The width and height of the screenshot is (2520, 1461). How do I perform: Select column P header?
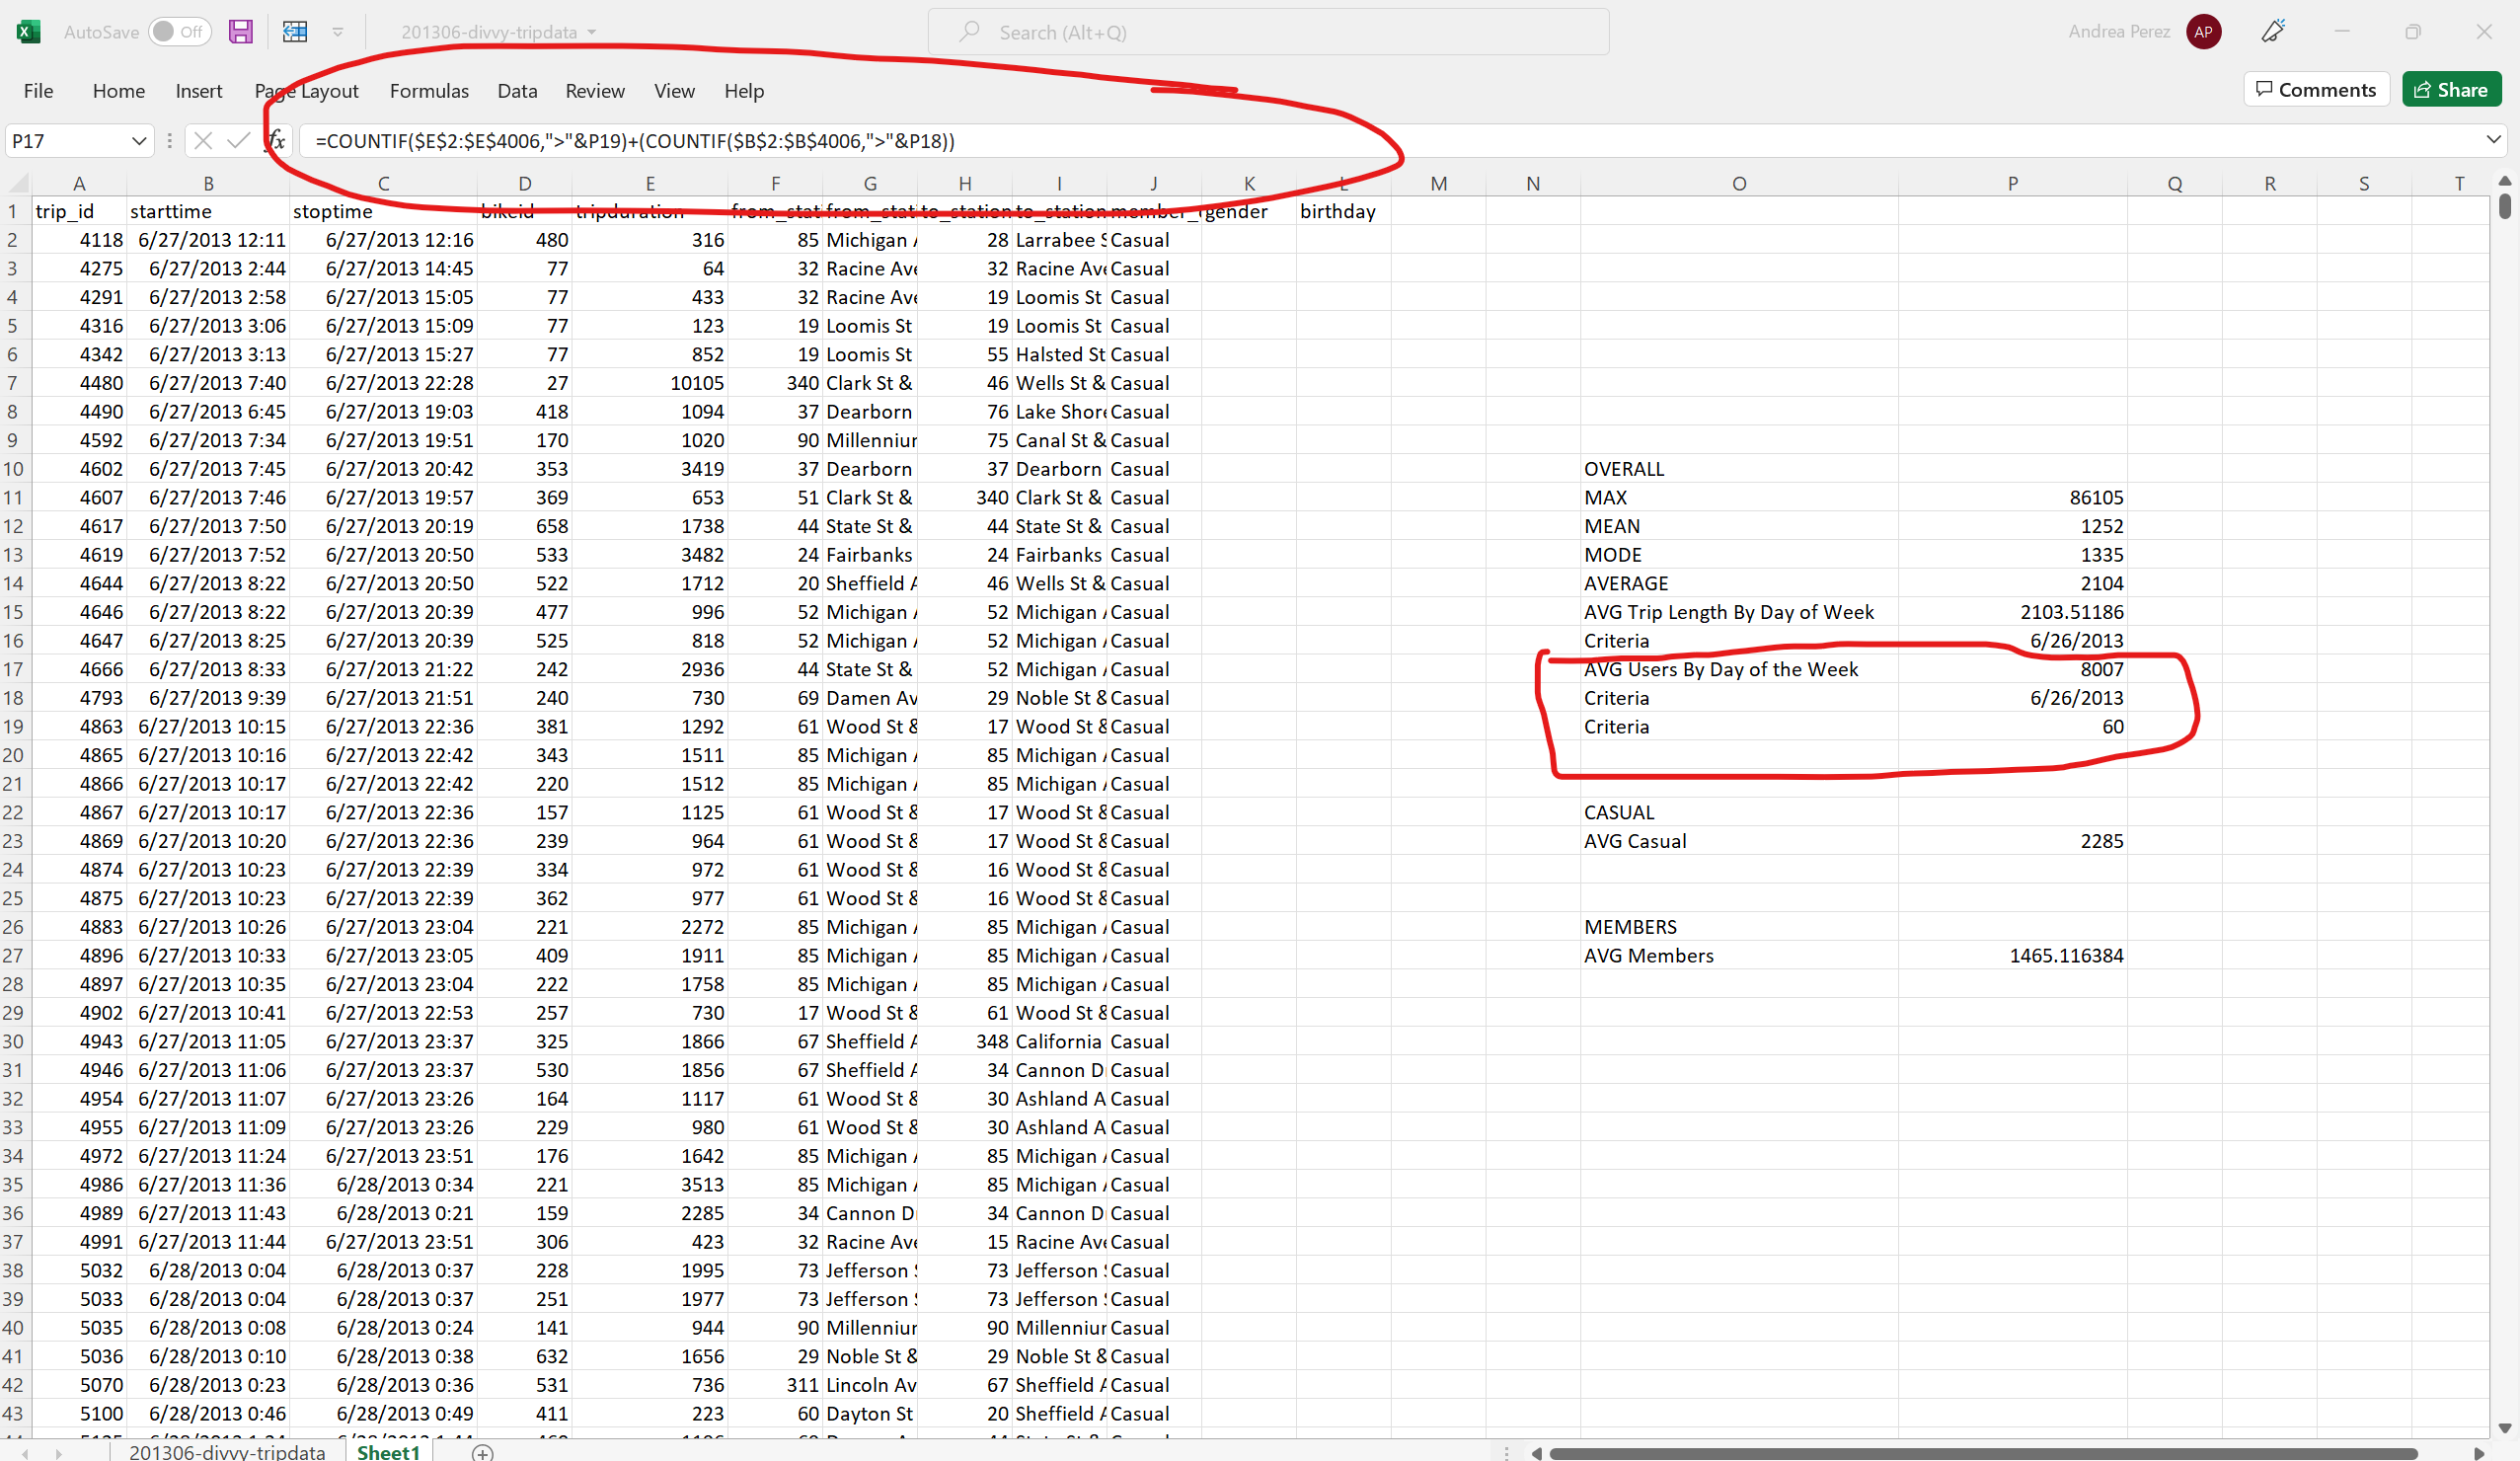(x=2012, y=184)
